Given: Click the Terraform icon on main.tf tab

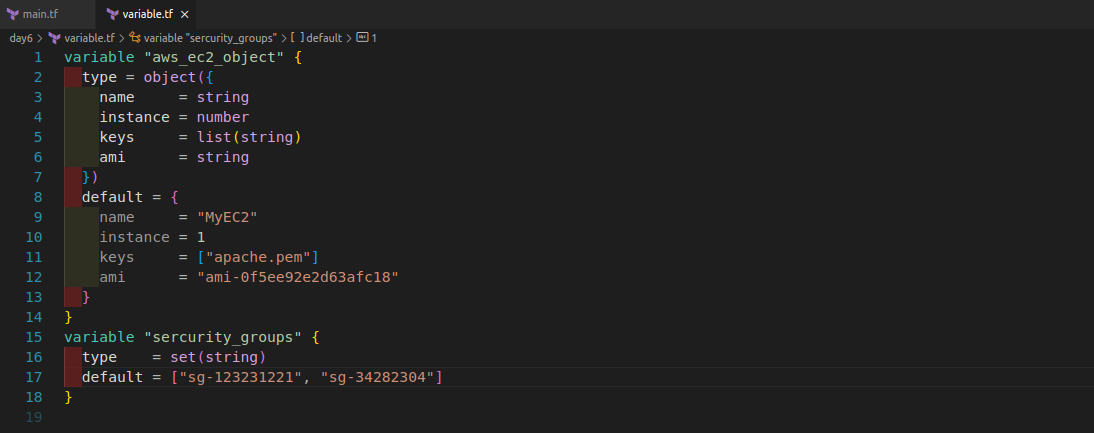Looking at the screenshot, I should click(13, 14).
